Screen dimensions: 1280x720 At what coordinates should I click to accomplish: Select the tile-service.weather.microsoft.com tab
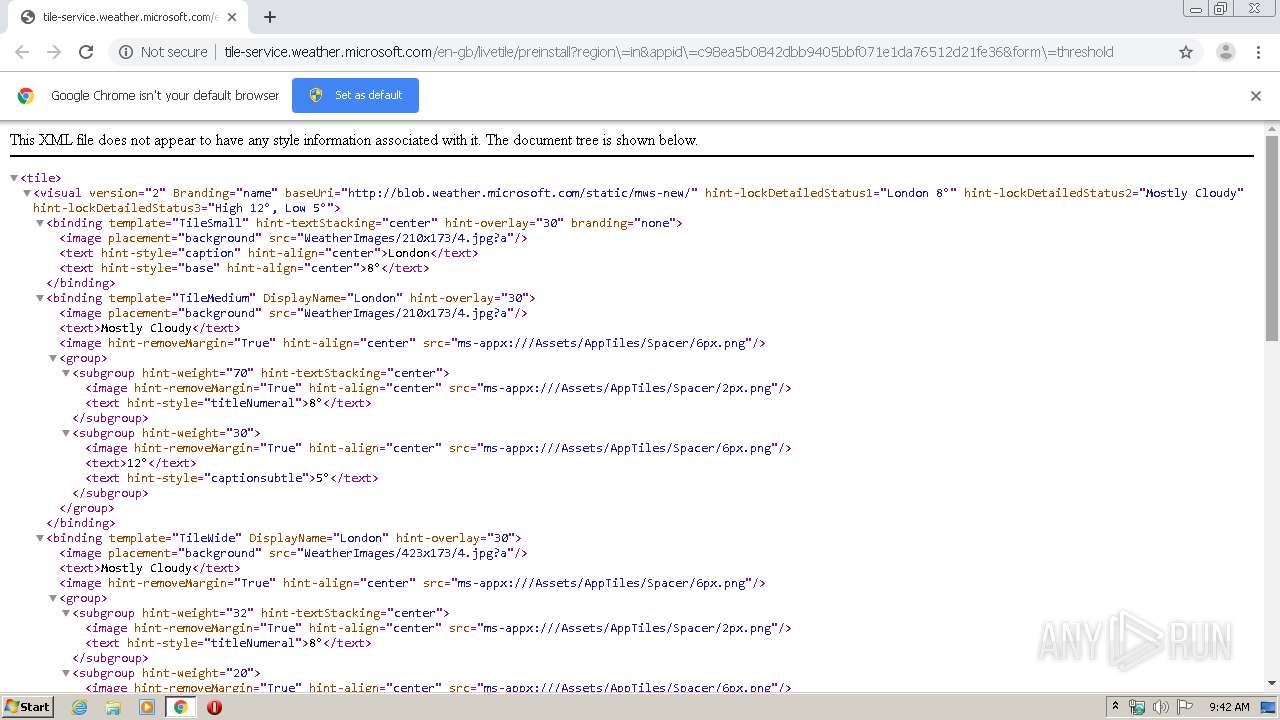click(130, 17)
